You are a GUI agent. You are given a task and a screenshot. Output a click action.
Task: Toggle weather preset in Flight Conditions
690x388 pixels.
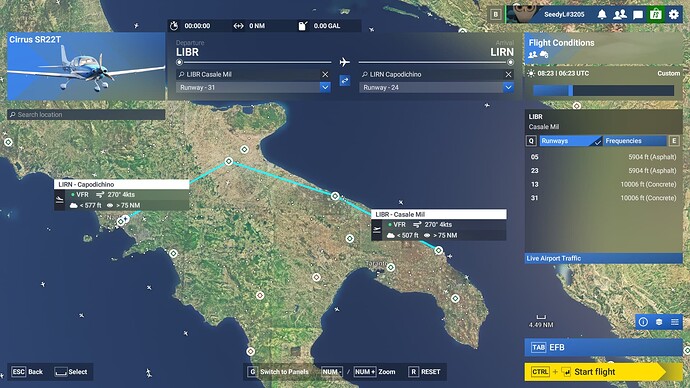(x=544, y=55)
